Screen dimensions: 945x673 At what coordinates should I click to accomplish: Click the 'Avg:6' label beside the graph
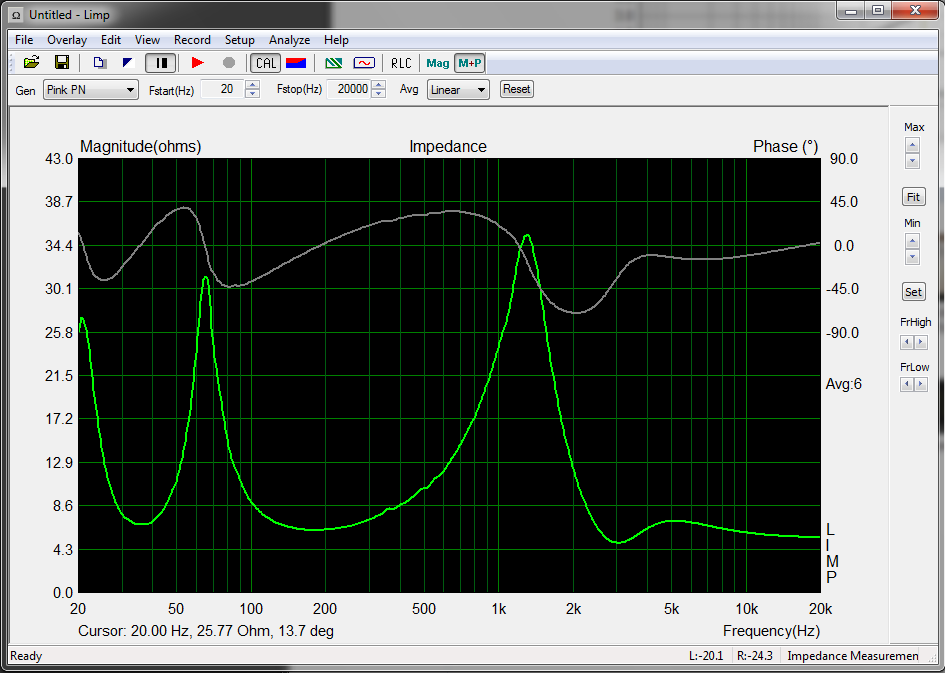843,384
